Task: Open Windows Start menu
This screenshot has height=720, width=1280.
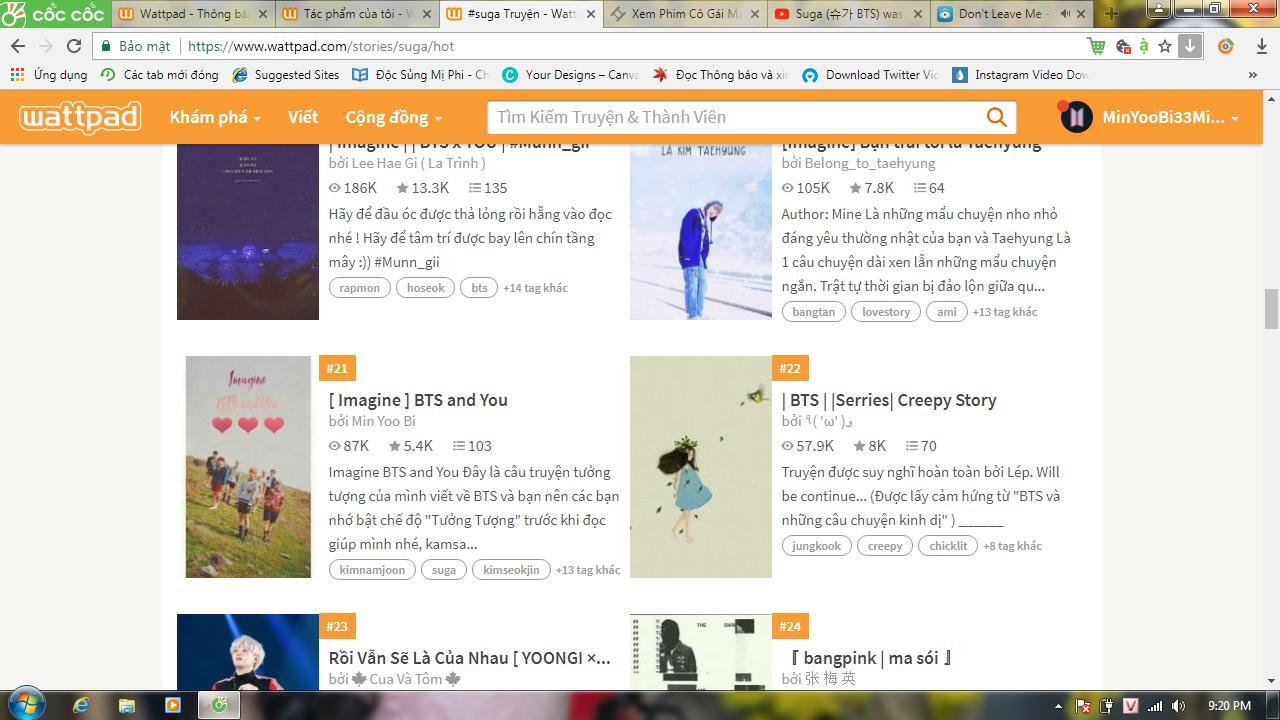Action: coord(25,705)
